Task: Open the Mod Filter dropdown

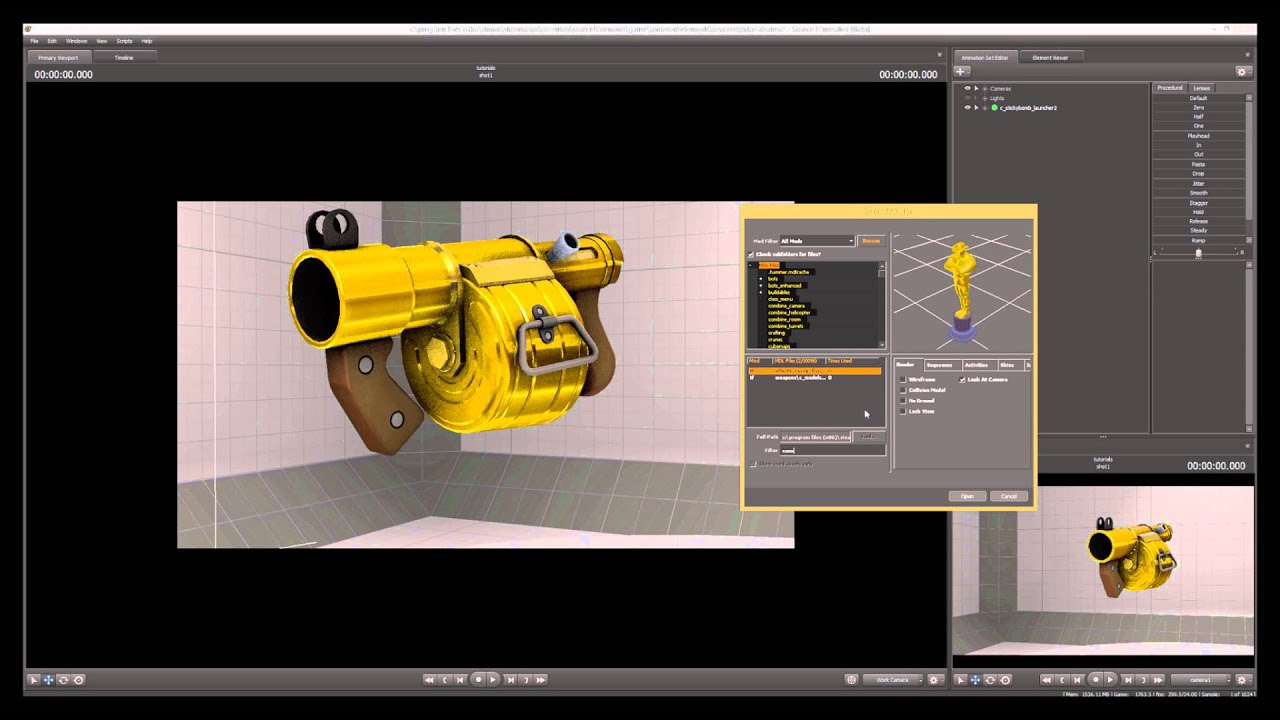Action: (817, 241)
